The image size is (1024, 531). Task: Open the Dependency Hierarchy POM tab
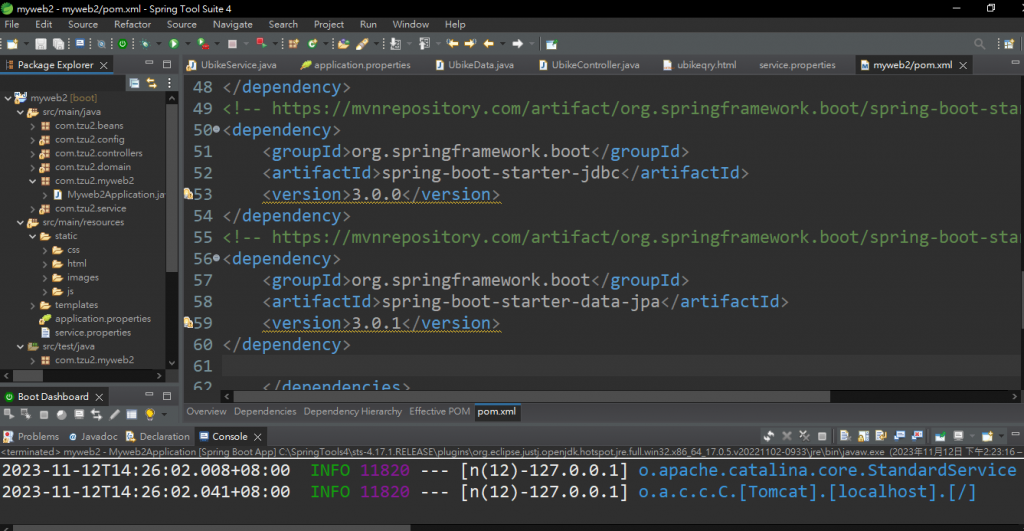(x=353, y=411)
